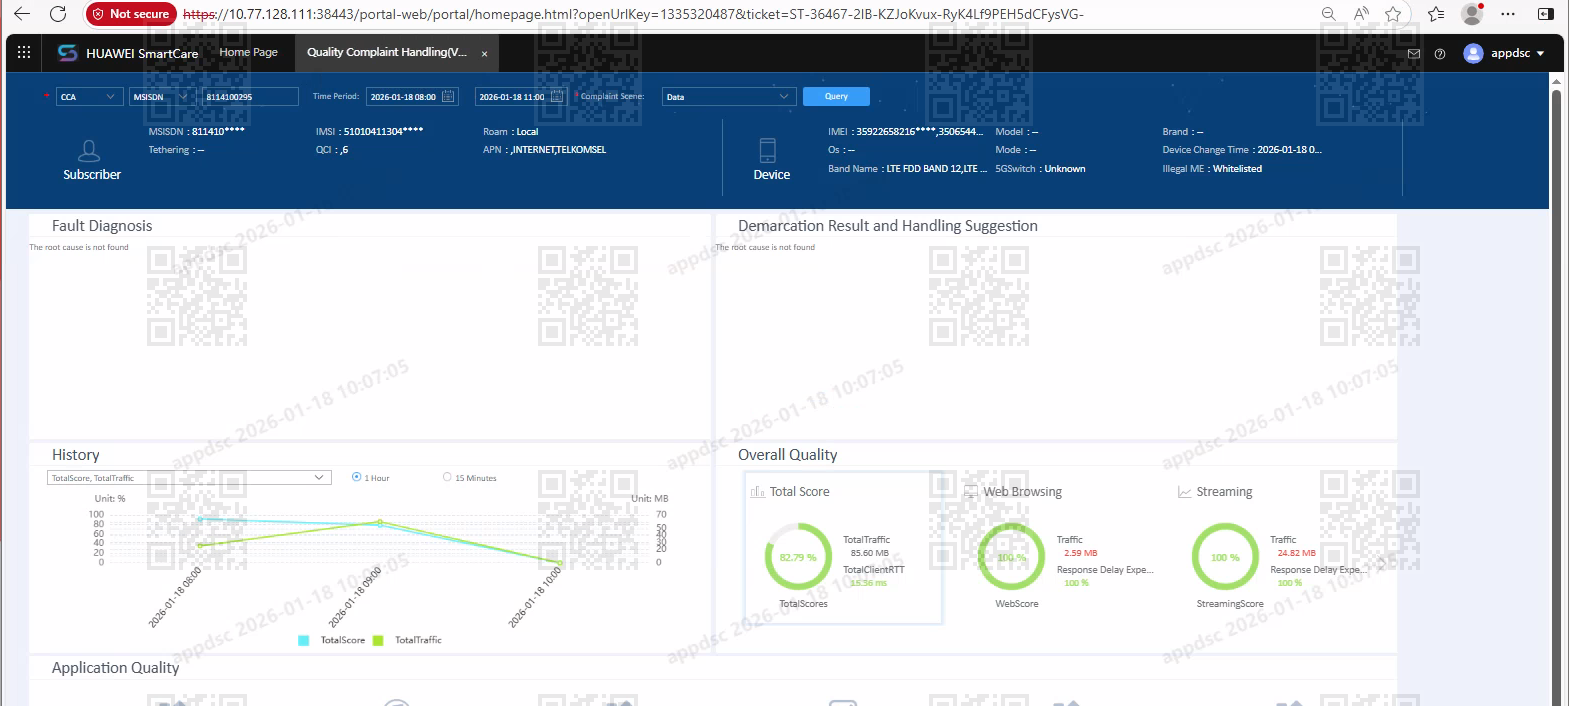Click the browser read aloud icon
The width and height of the screenshot is (1569, 706).
click(x=1361, y=14)
